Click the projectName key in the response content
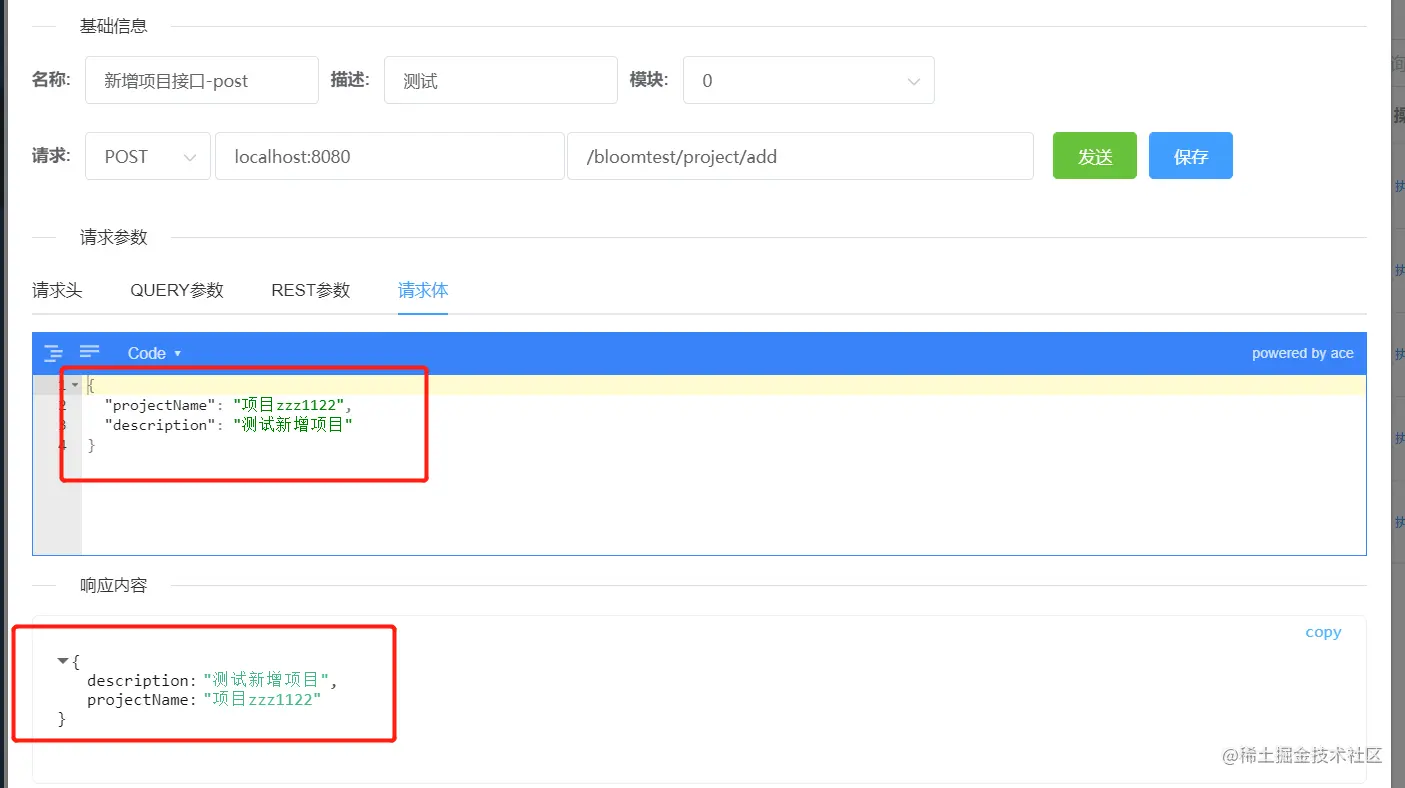This screenshot has height=788, width=1405. click(137, 700)
